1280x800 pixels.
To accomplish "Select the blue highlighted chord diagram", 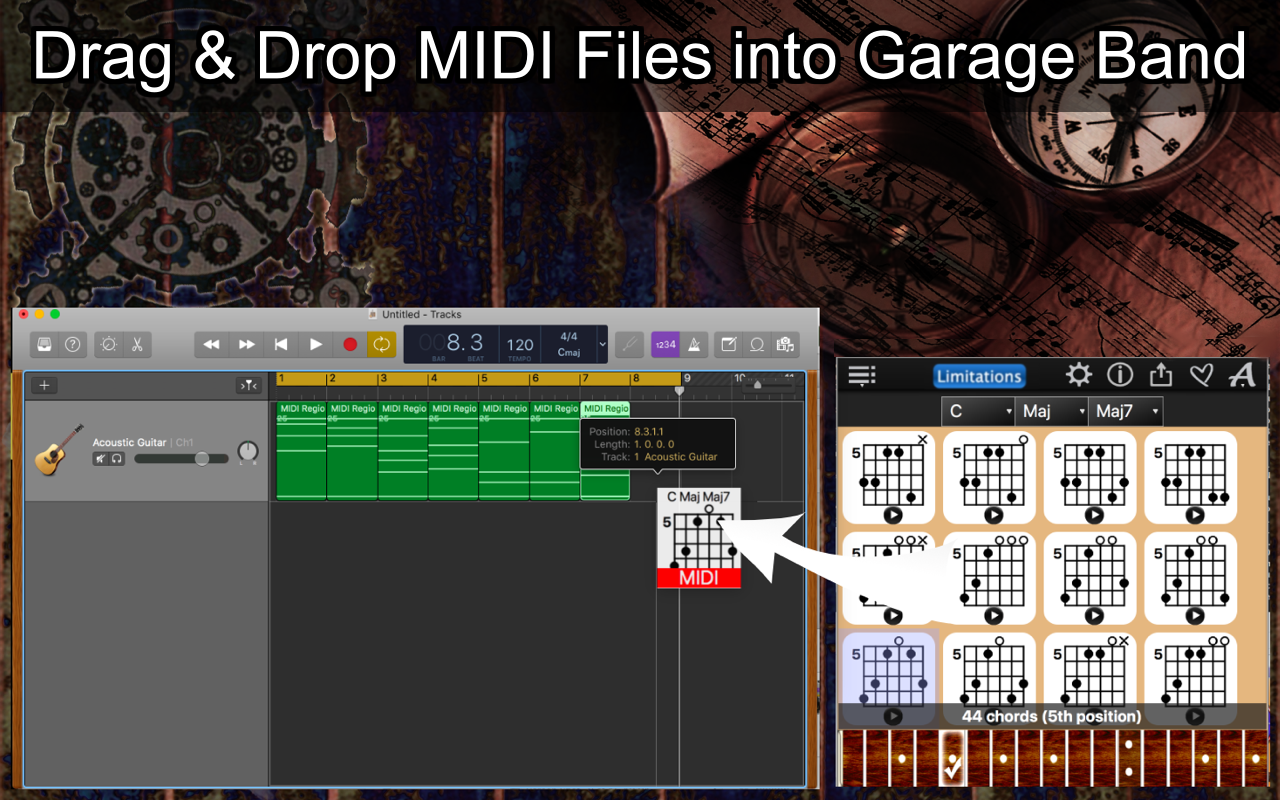I will (890, 680).
